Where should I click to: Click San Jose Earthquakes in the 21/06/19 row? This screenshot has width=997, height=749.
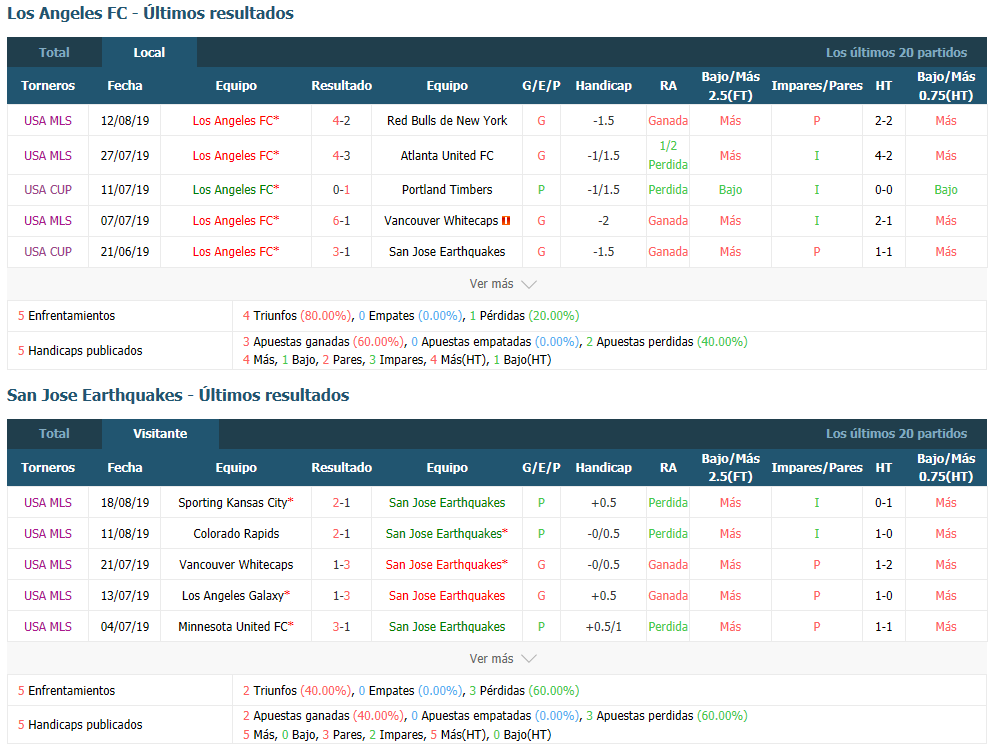click(x=447, y=252)
